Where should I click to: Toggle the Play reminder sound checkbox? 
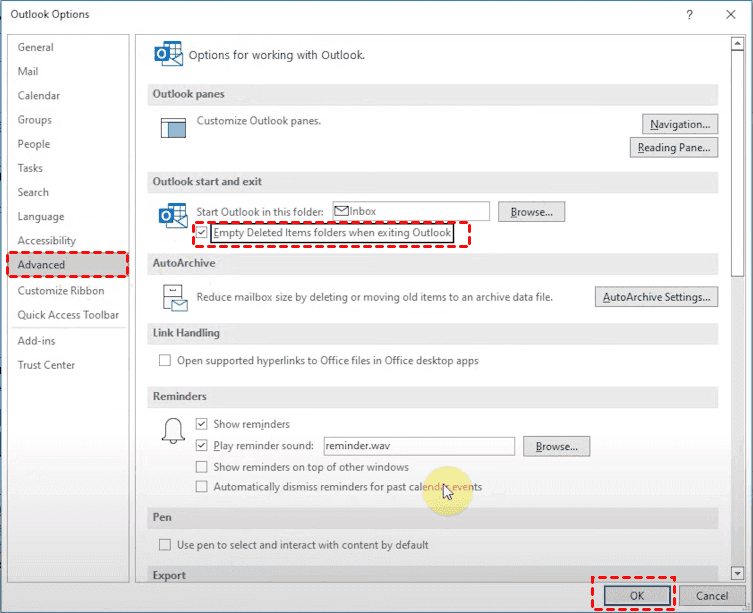point(202,445)
